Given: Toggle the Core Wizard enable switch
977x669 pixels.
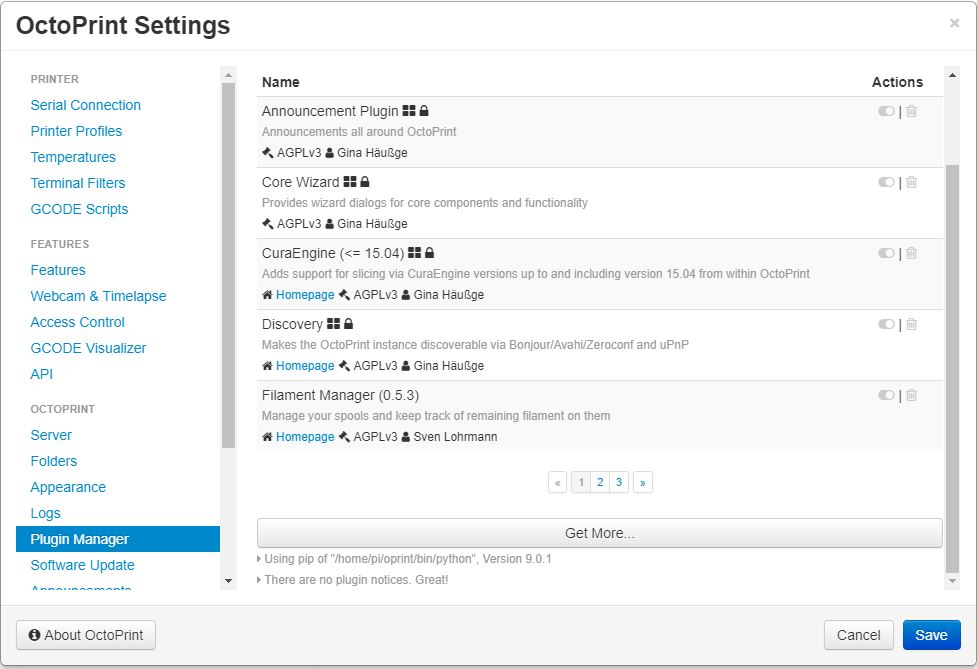Looking at the screenshot, I should [x=886, y=182].
